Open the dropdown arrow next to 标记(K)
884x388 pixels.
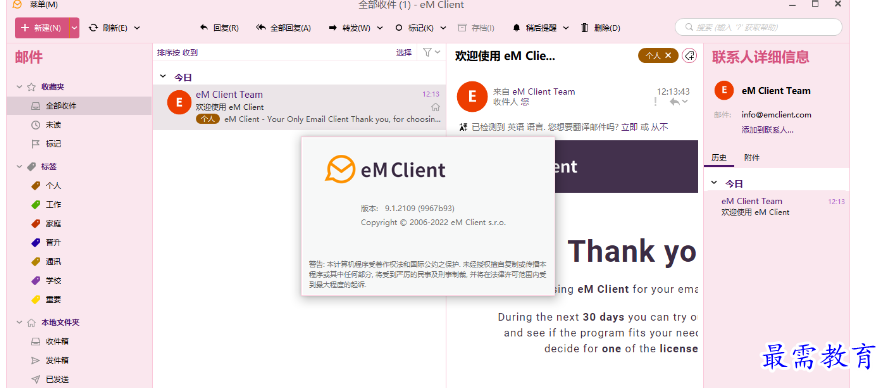click(x=443, y=28)
